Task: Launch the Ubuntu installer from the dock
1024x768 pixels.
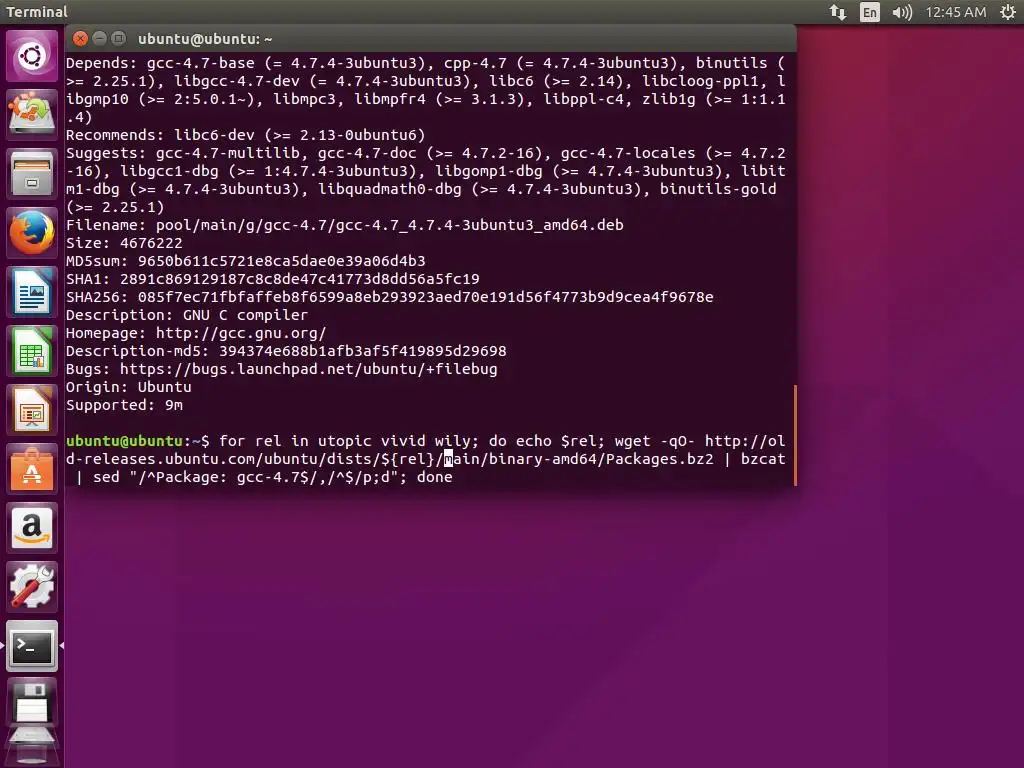Action: tap(31, 114)
